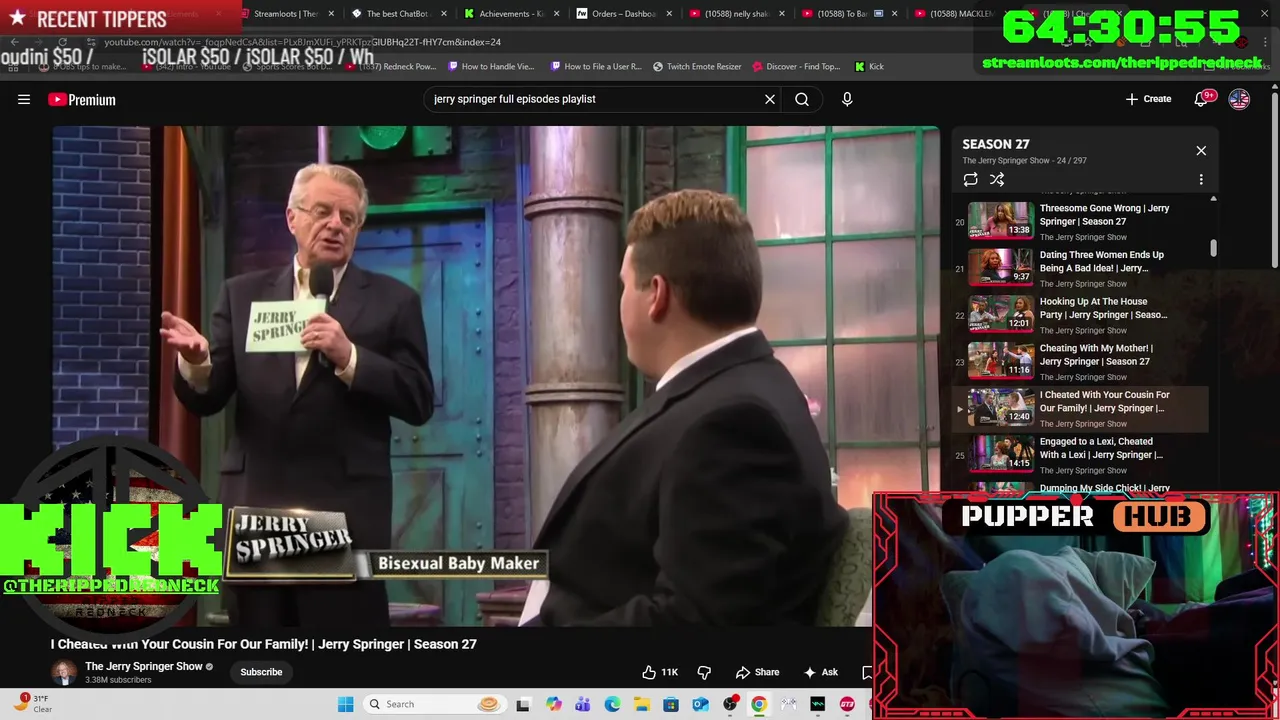Open Outlook from taskbar
The height and width of the screenshot is (720, 1280).
(x=700, y=704)
